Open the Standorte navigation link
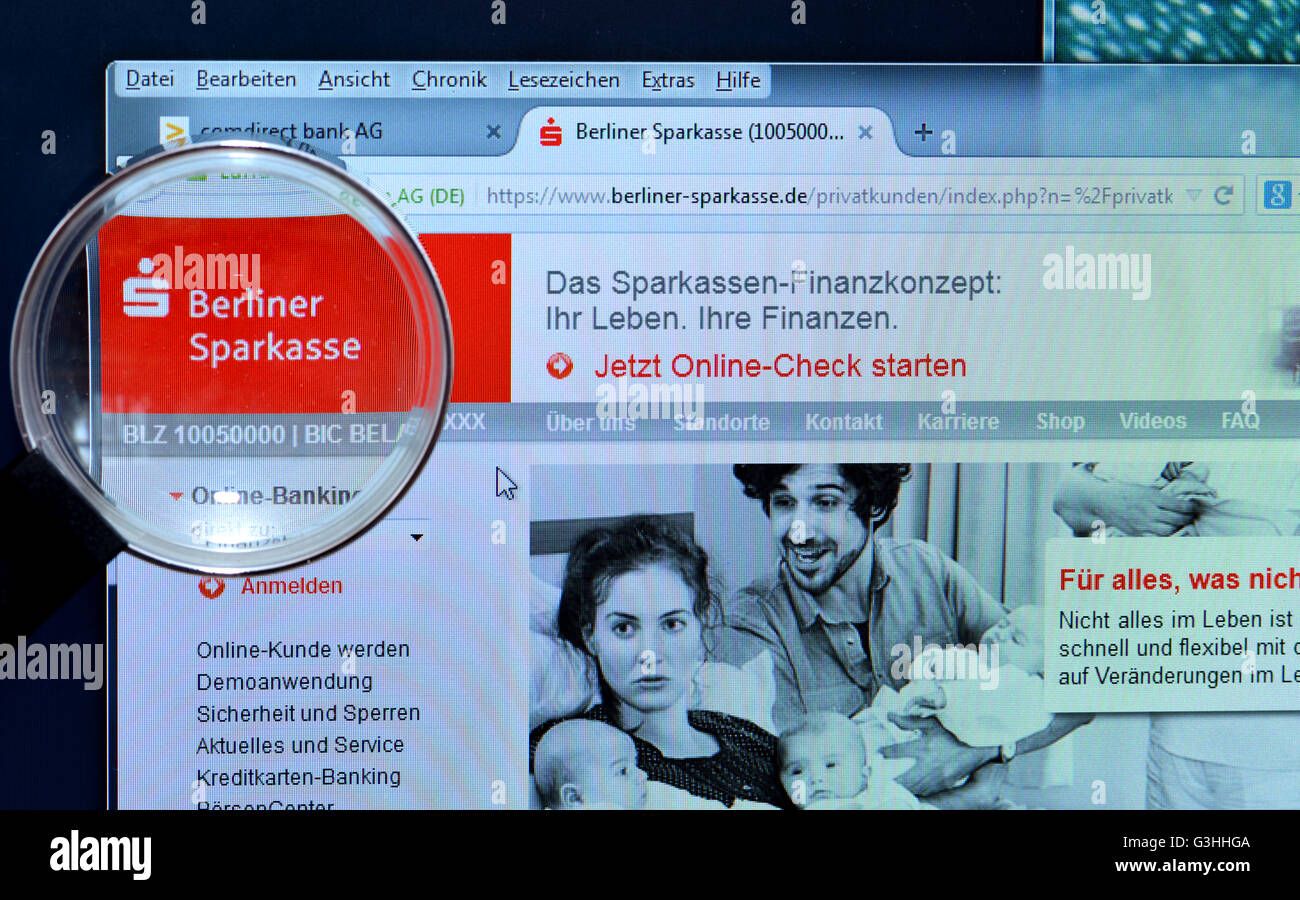This screenshot has height=900, width=1300. coord(721,422)
